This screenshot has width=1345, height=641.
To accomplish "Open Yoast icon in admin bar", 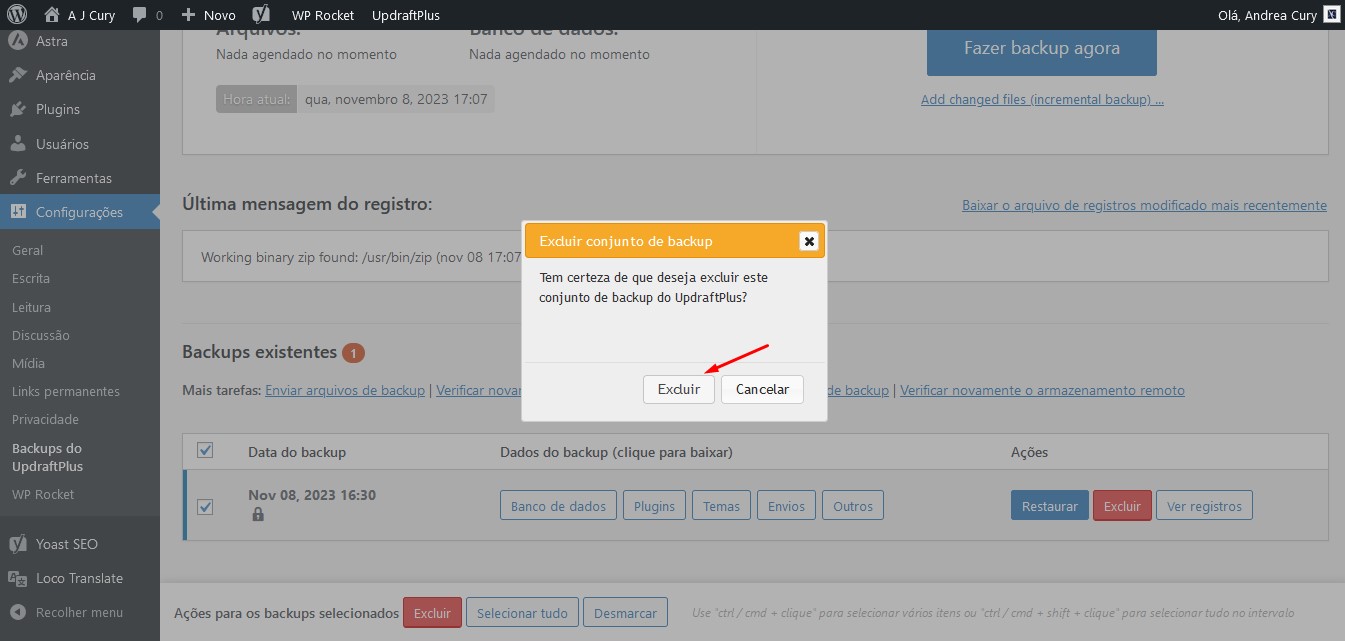I will coord(261,15).
